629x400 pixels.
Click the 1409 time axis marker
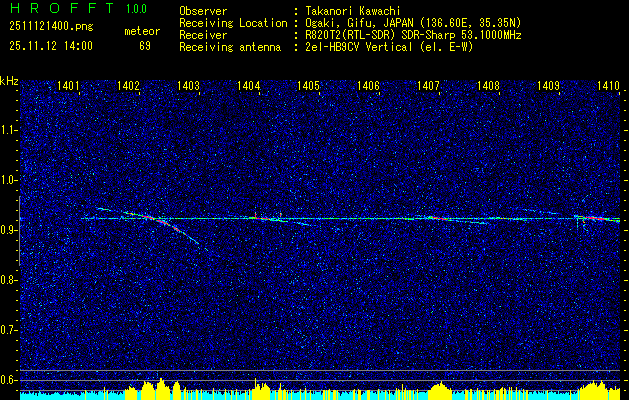coord(548,85)
